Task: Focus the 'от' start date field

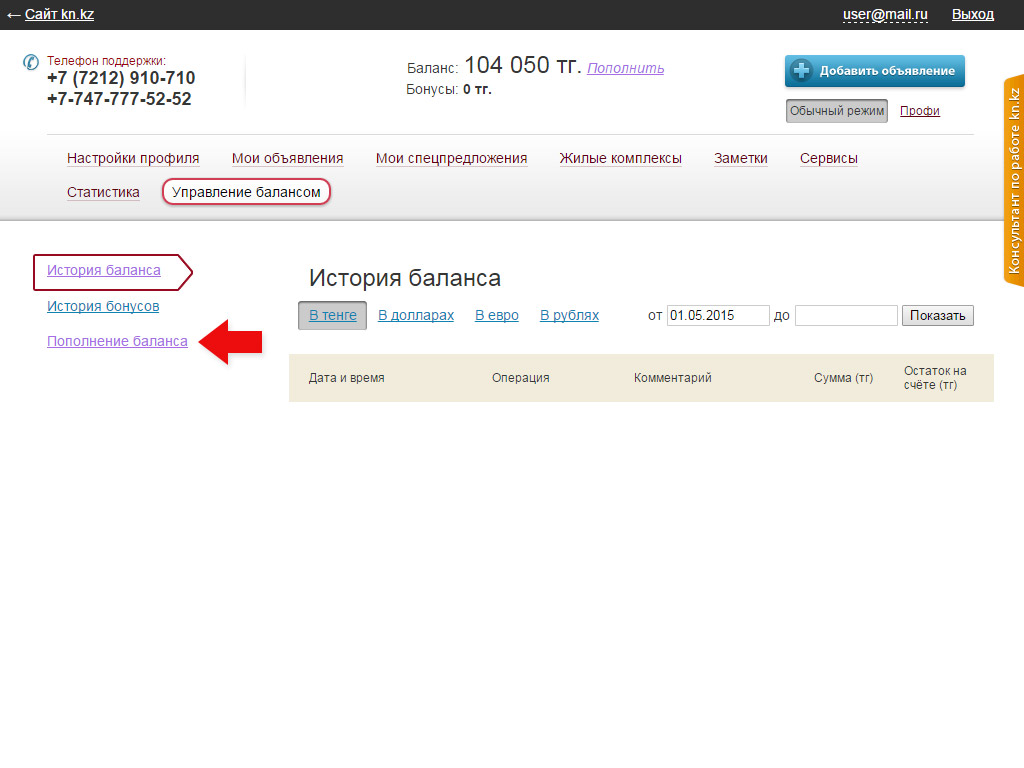Action: tap(717, 316)
